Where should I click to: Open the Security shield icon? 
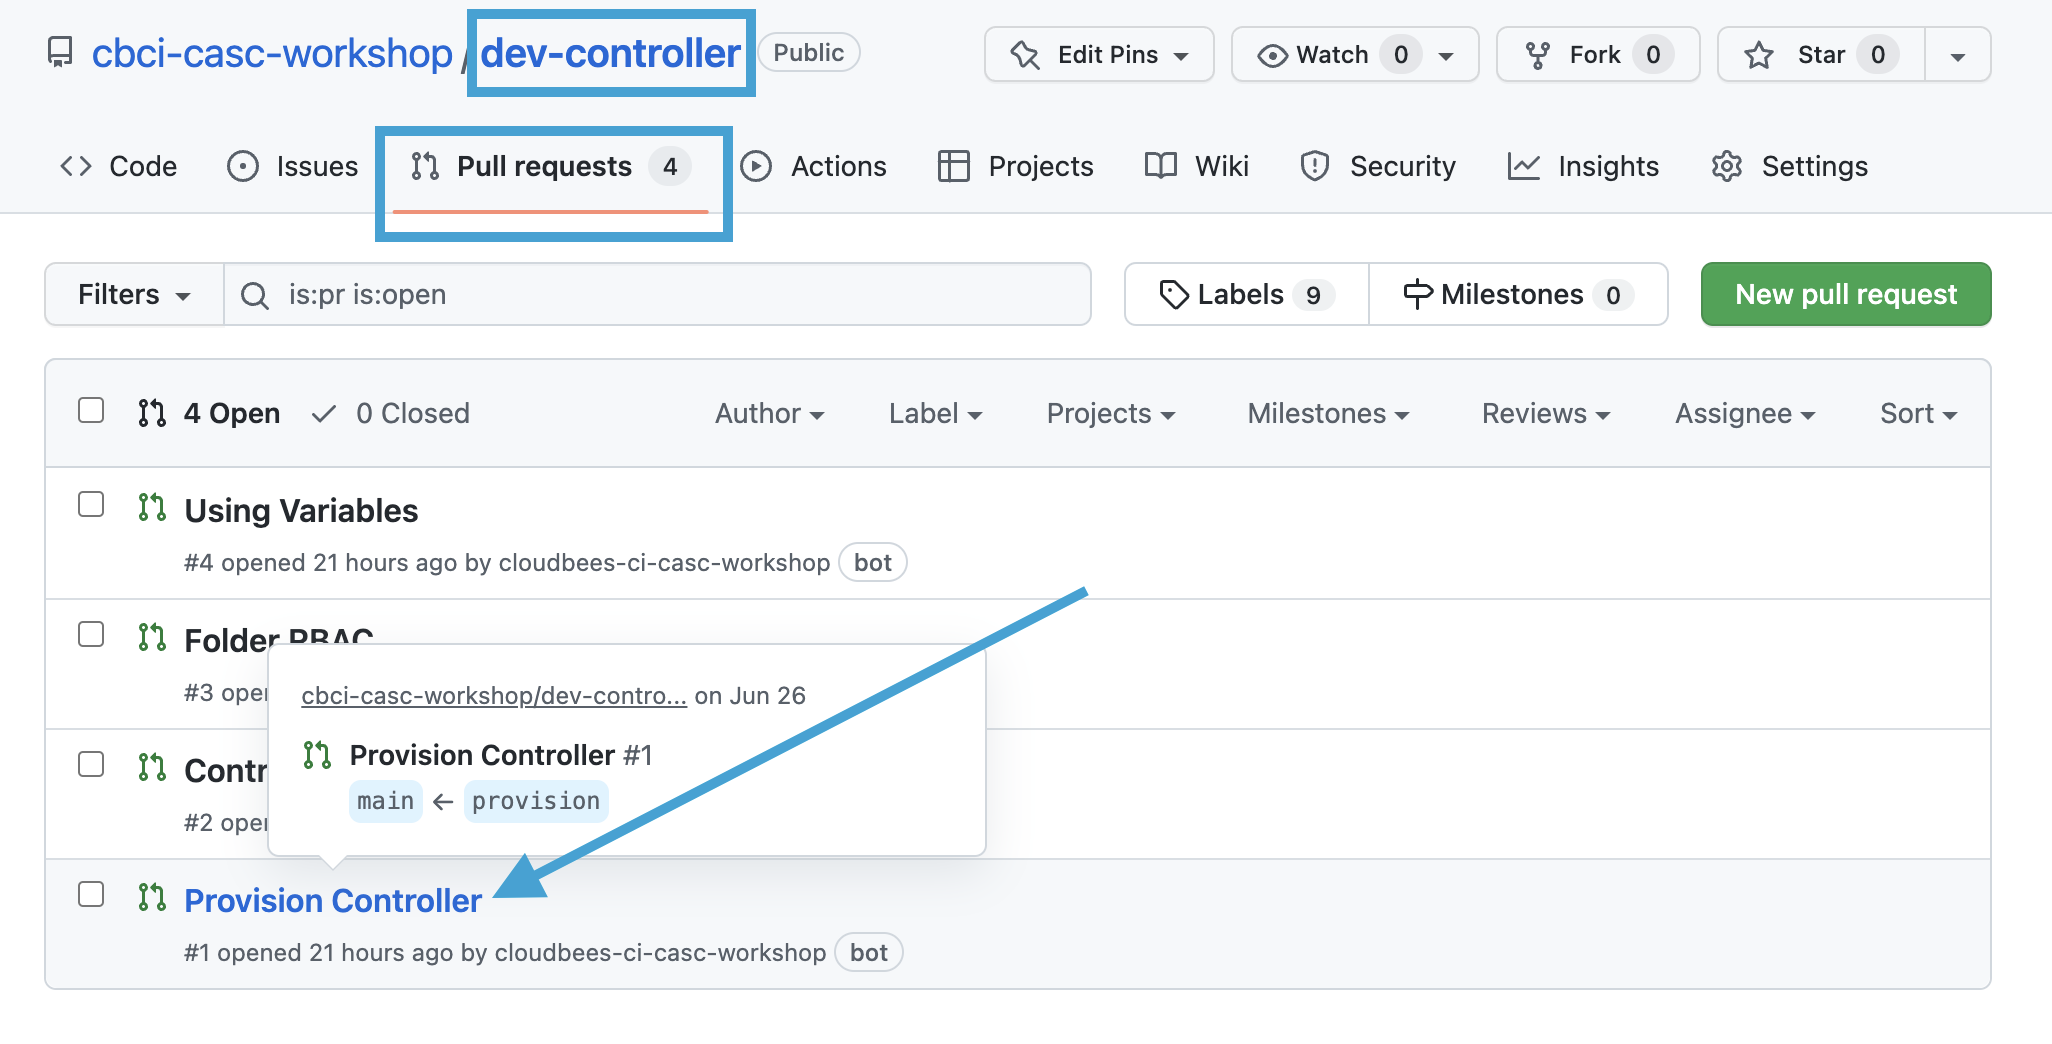point(1313,166)
